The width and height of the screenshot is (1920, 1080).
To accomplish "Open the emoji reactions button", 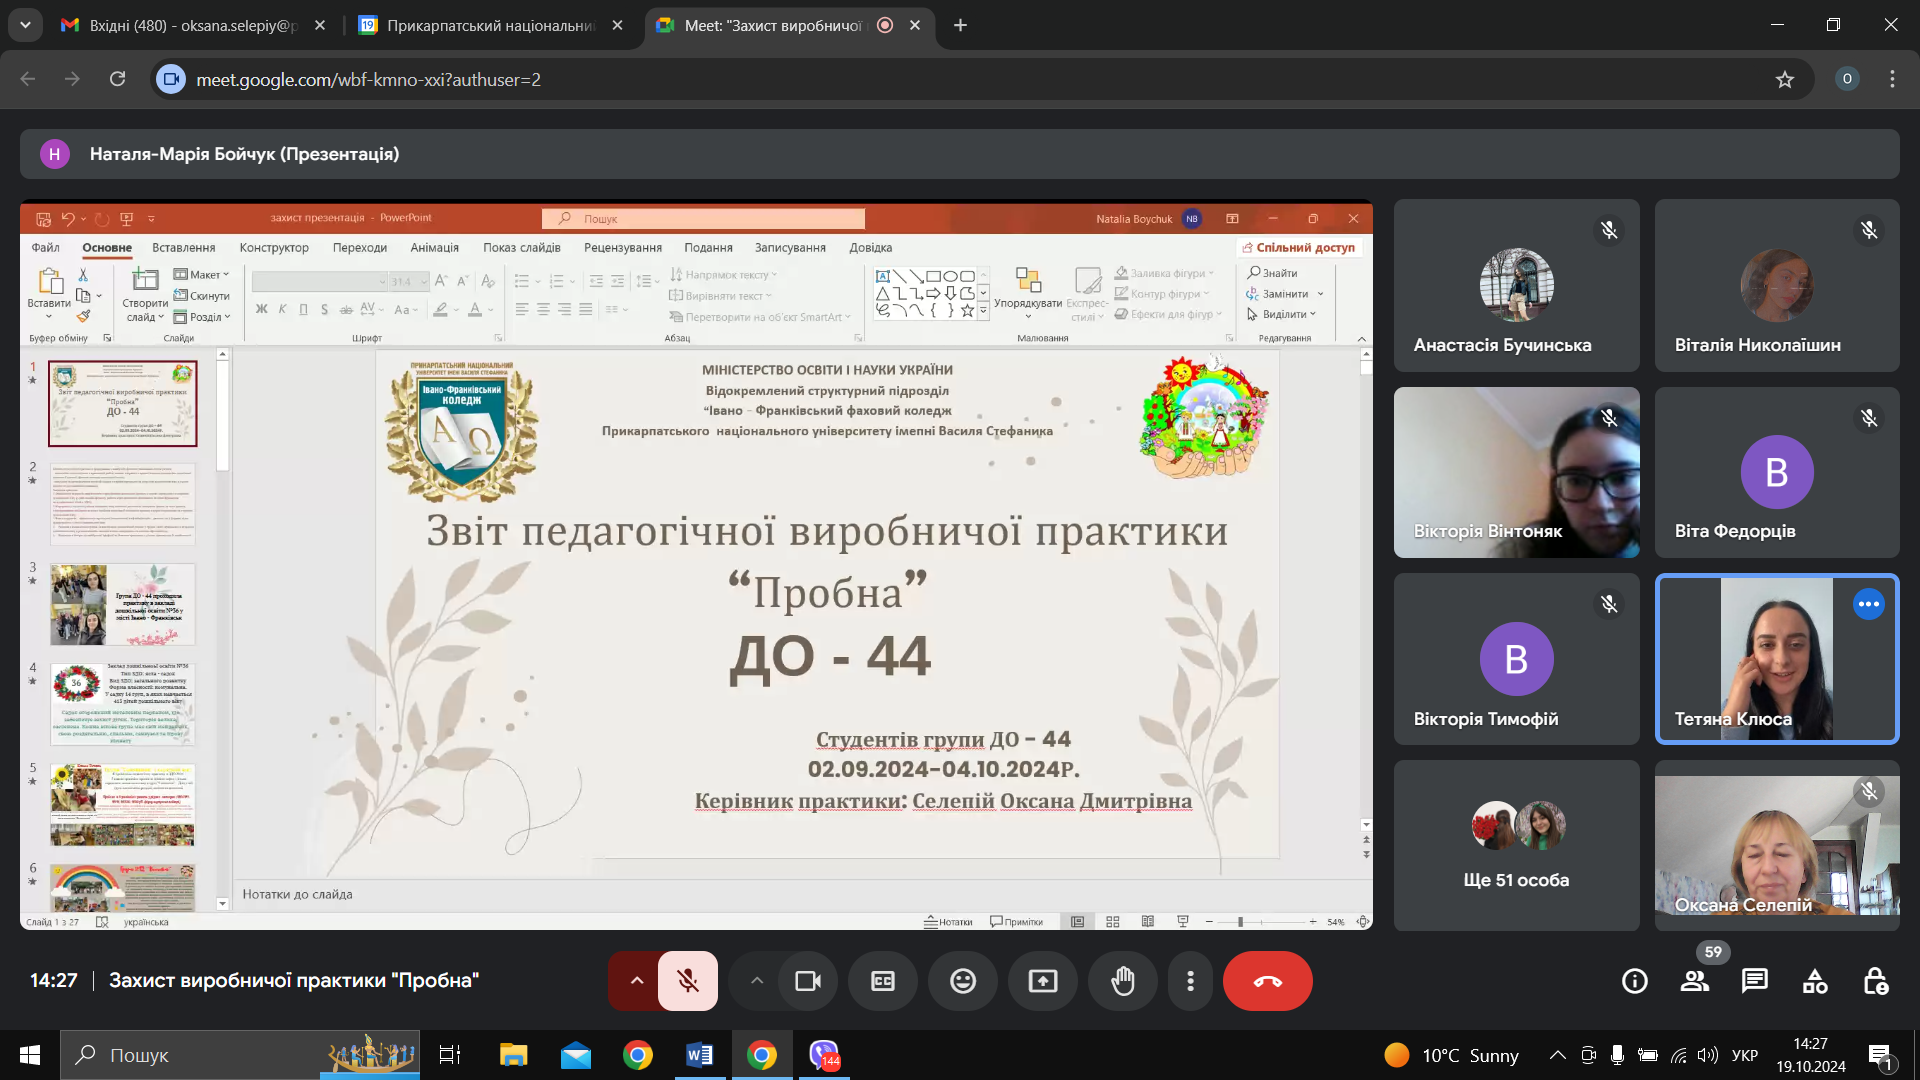I will click(963, 981).
